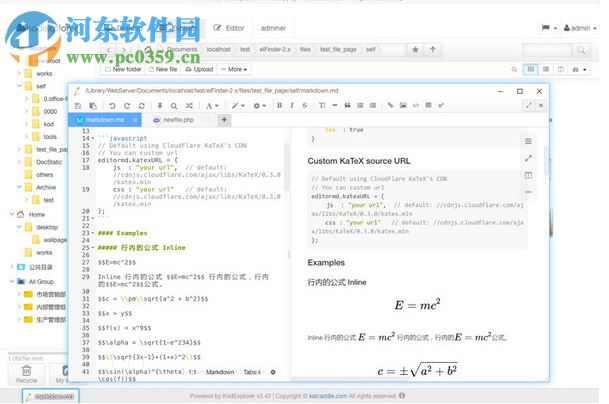The height and width of the screenshot is (404, 609).
Task: Click the split view icon beside the preview
Action: 528,175
